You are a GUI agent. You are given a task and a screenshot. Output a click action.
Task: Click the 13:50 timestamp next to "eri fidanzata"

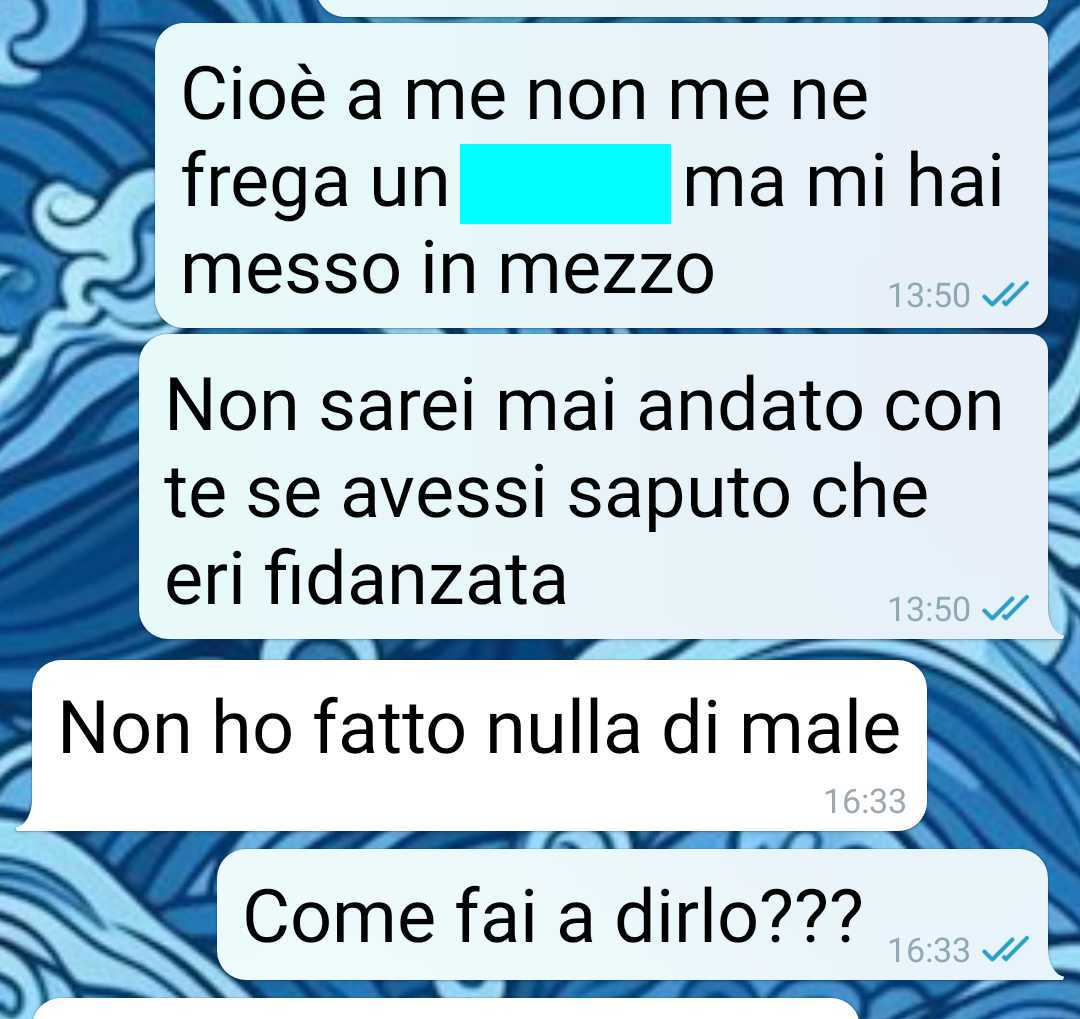[x=928, y=609]
